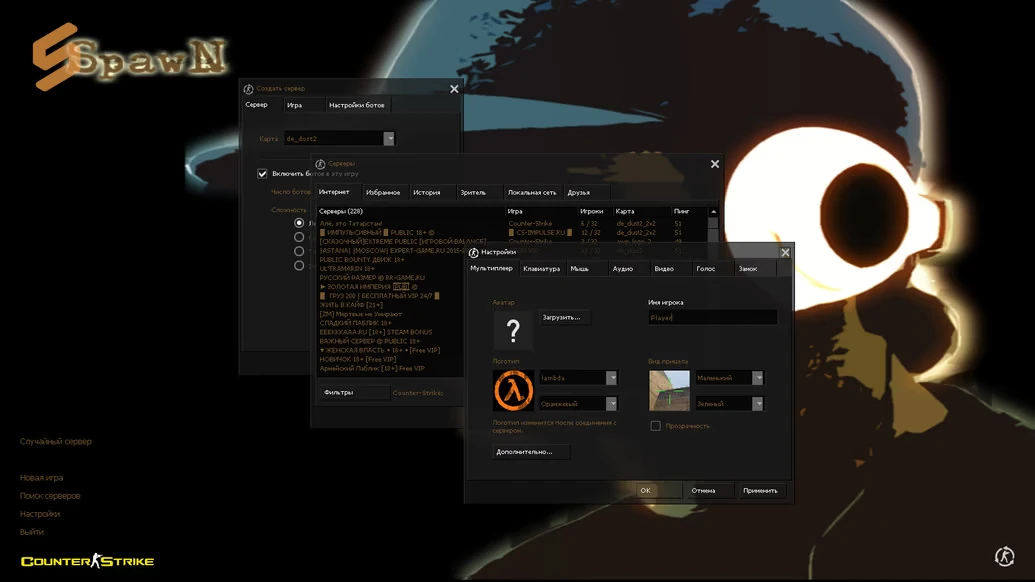Select the first difficulty radio button

coord(299,223)
